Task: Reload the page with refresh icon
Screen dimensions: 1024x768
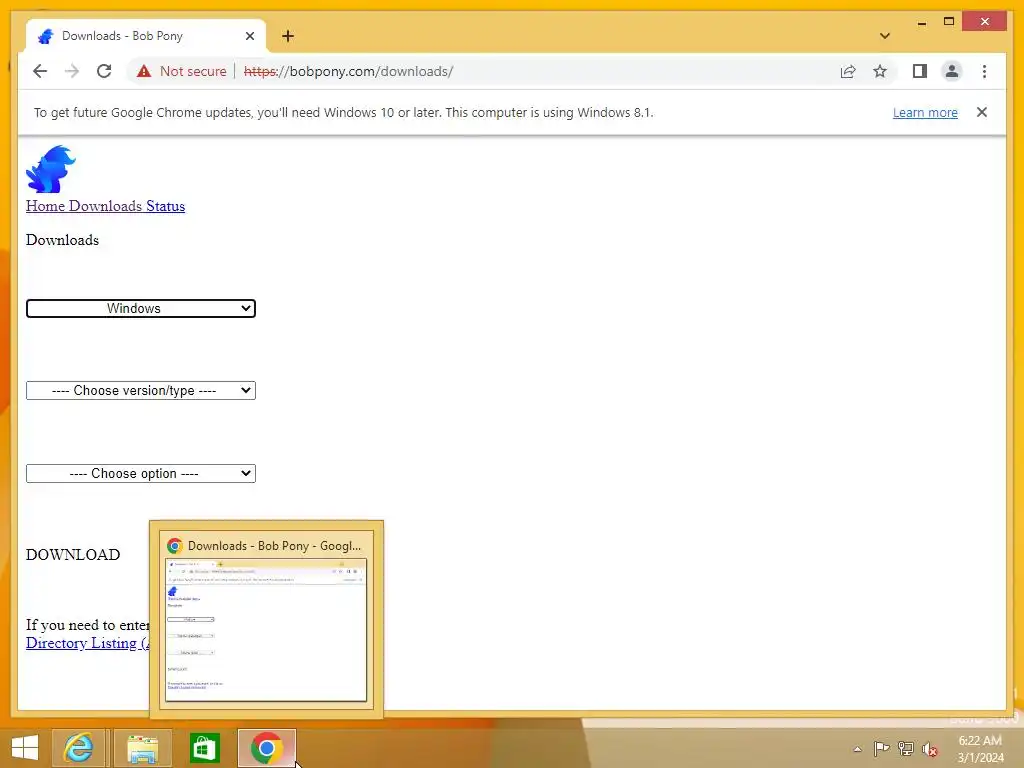Action: pos(104,71)
